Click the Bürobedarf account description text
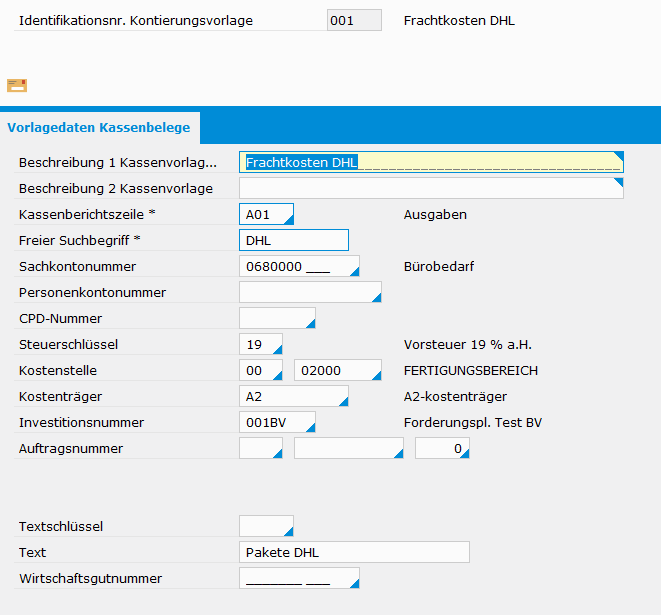This screenshot has height=615, width=661. pyautogui.click(x=439, y=266)
